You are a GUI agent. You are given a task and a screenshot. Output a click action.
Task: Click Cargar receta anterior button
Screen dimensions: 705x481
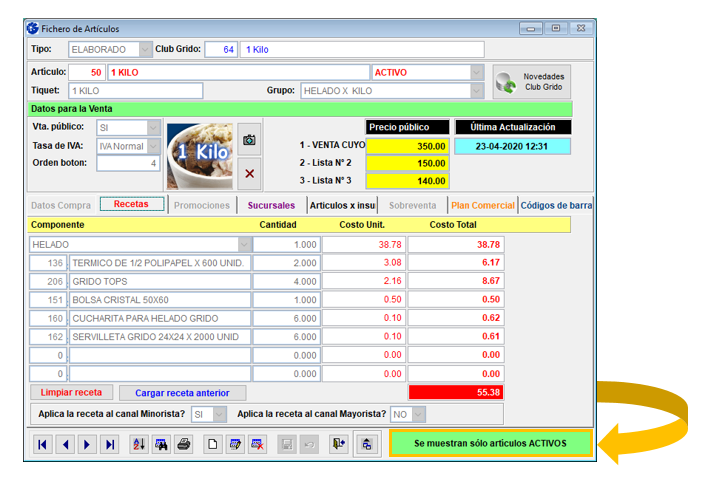(182, 393)
